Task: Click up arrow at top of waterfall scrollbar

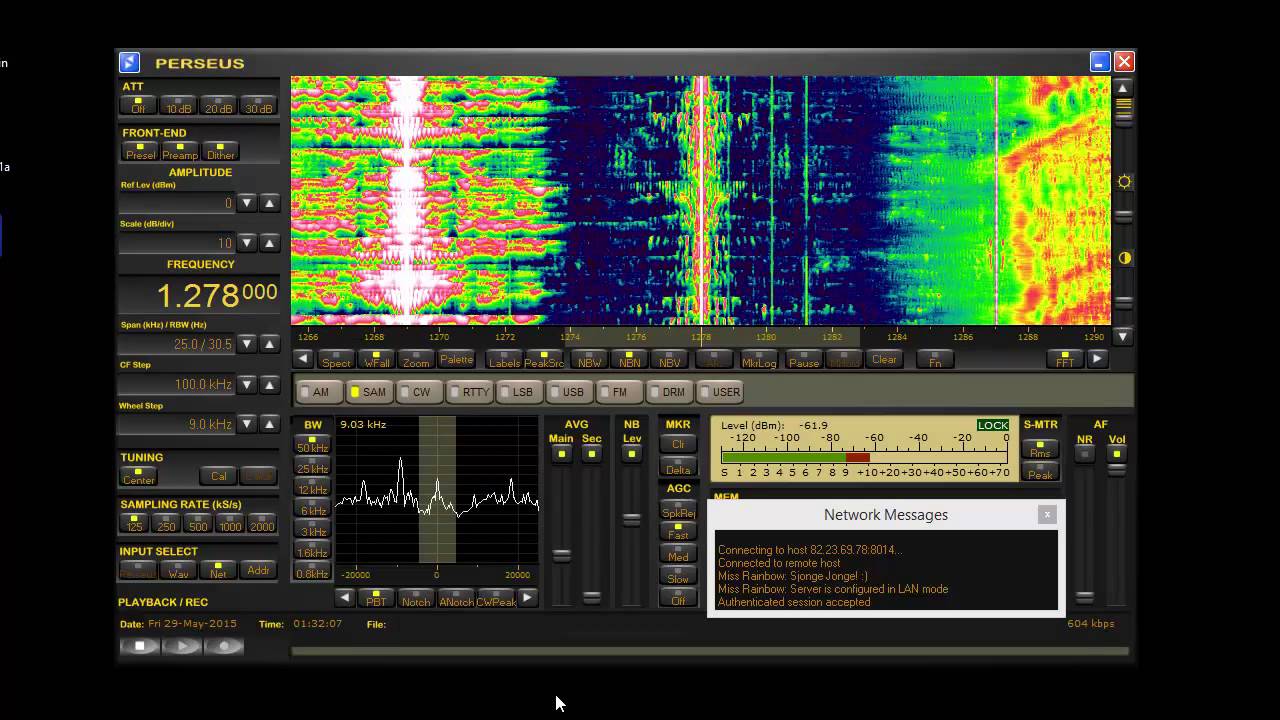Action: (x=1123, y=88)
